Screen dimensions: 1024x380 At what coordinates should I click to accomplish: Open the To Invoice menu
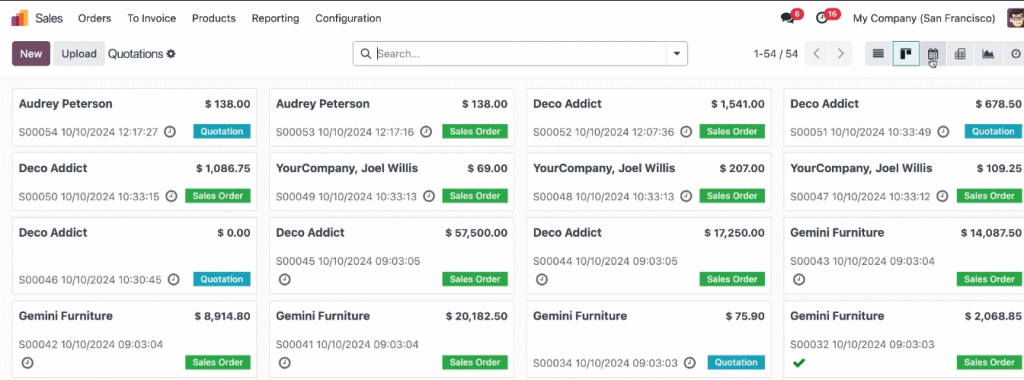click(x=152, y=18)
